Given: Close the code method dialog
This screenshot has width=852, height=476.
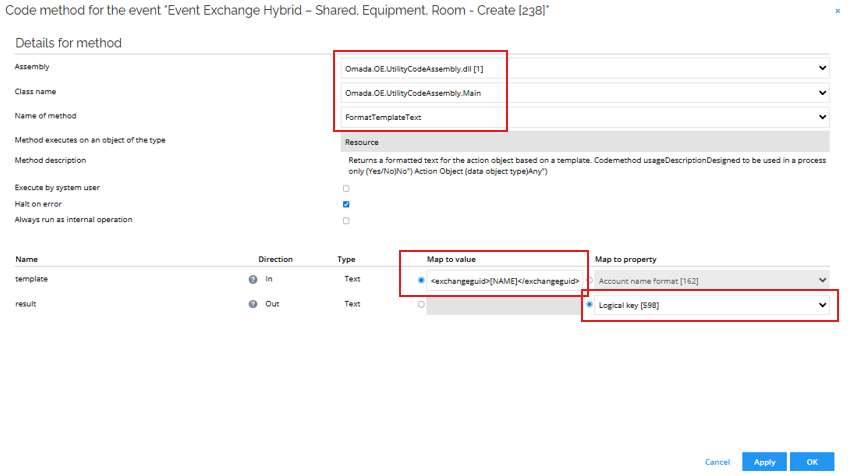Looking at the screenshot, I should [x=837, y=10].
